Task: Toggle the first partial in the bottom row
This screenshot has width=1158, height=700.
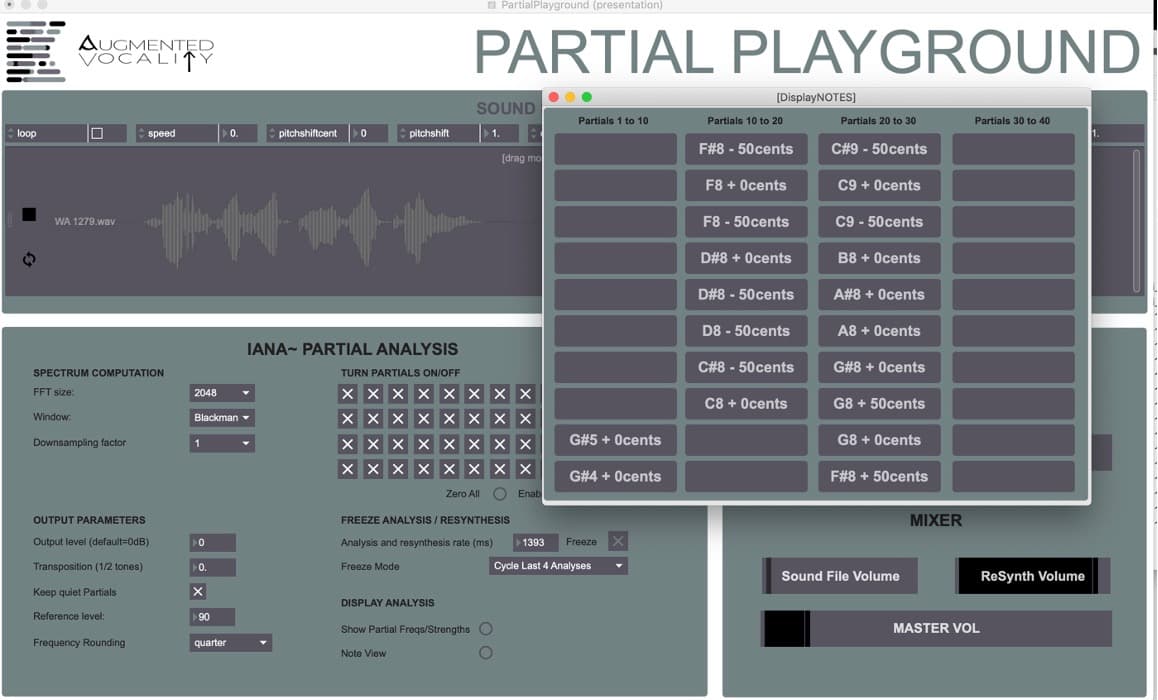Action: click(x=348, y=469)
